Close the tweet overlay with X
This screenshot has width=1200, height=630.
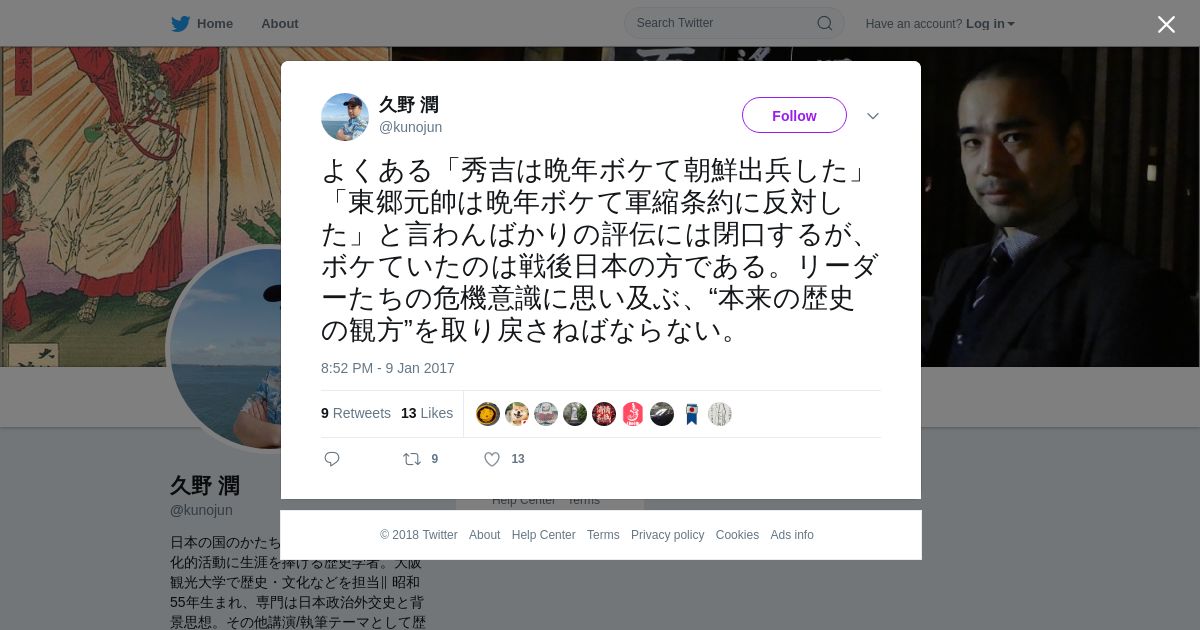coord(1166,24)
